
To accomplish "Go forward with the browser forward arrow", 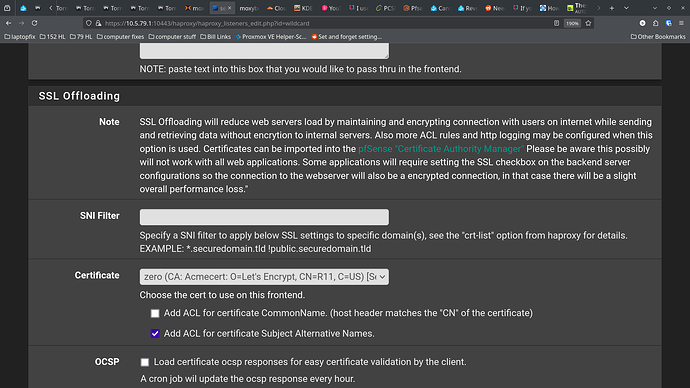I will pyautogui.click(x=21, y=23).
